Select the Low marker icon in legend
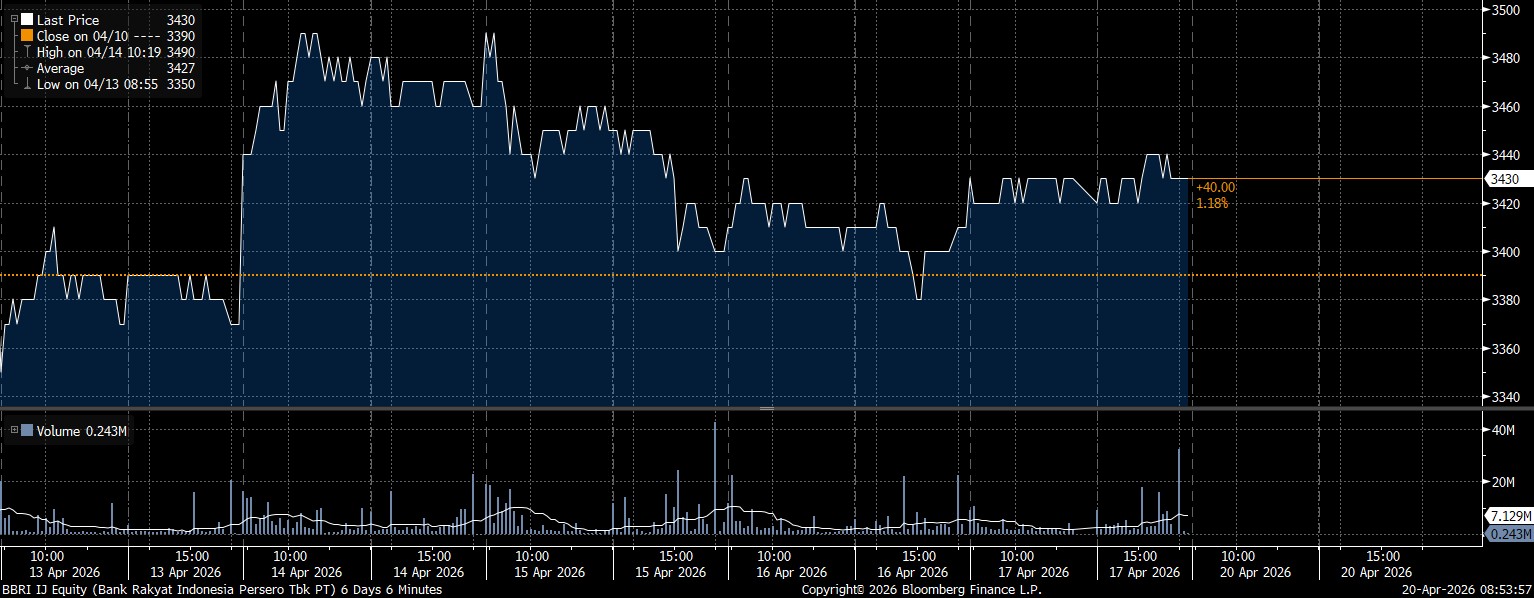This screenshot has height=598, width=1534. tap(26, 84)
